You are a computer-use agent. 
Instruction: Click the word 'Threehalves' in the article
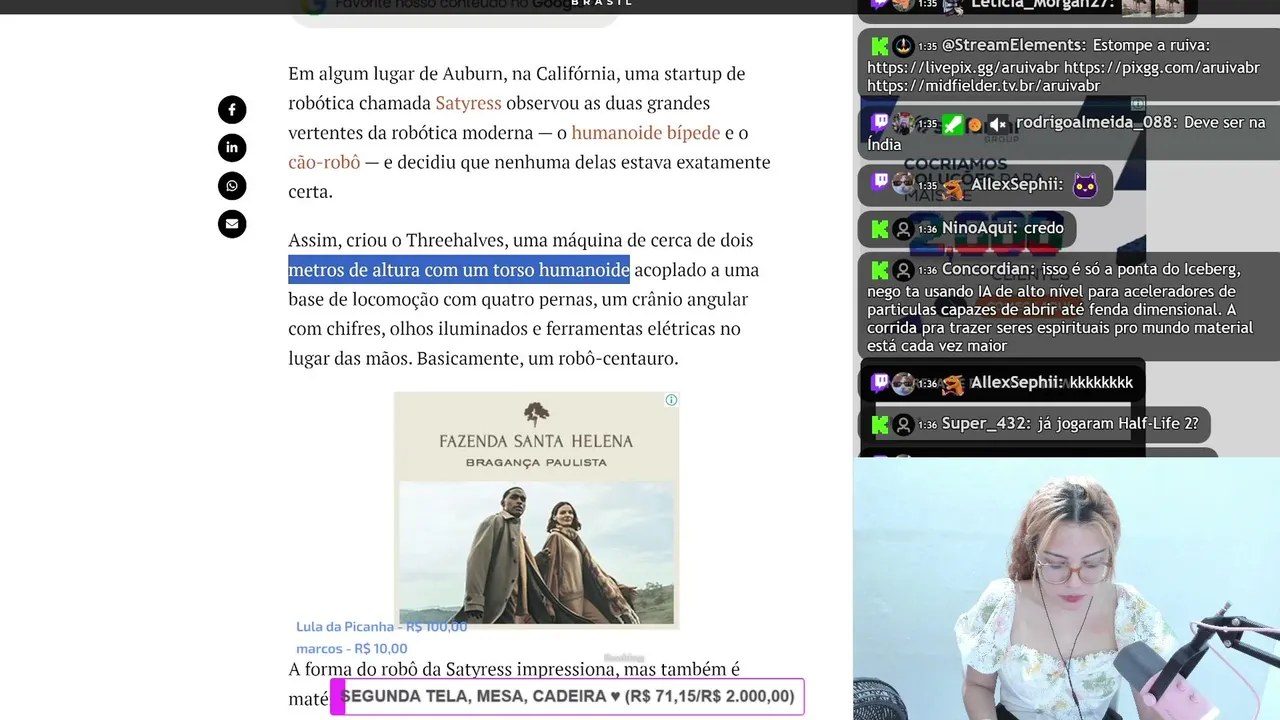[457, 240]
